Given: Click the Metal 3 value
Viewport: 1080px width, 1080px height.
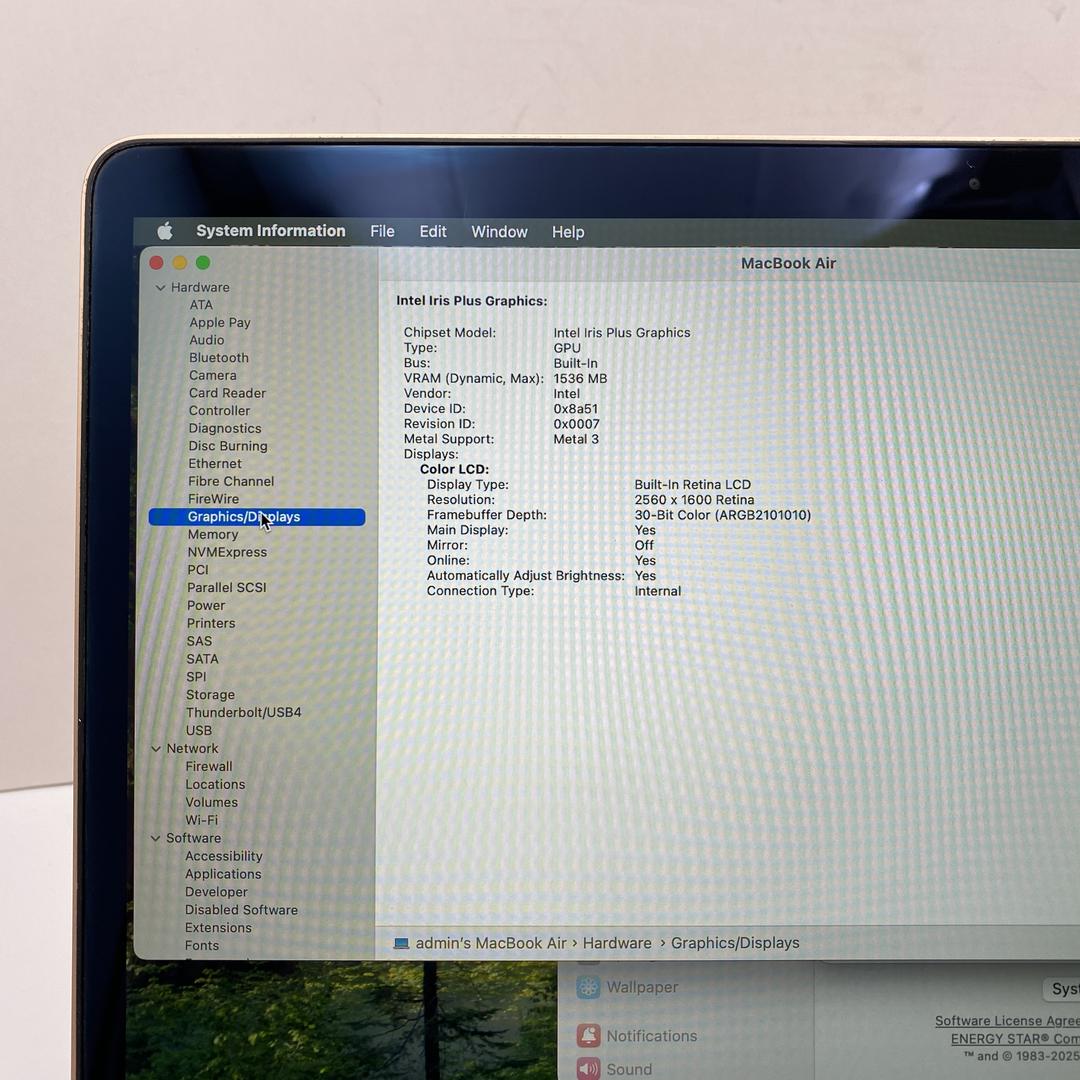Looking at the screenshot, I should coord(576,439).
